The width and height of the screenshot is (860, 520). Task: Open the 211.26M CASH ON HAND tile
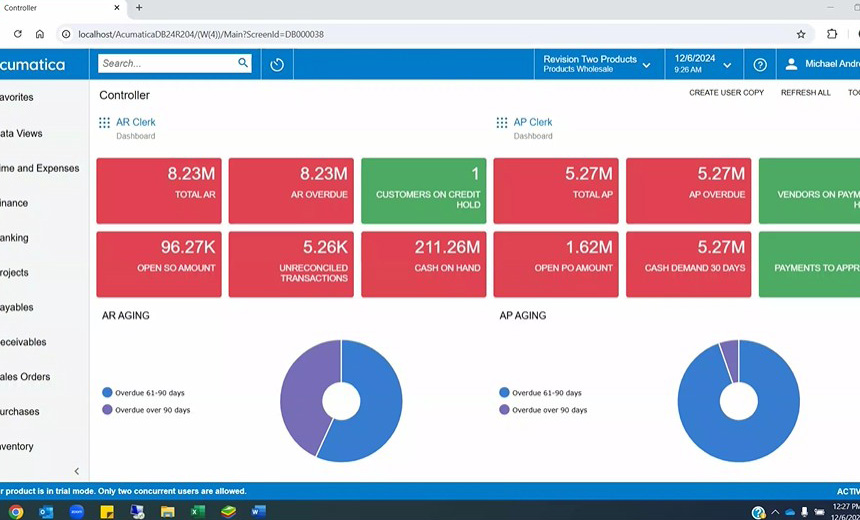[x=423, y=264]
